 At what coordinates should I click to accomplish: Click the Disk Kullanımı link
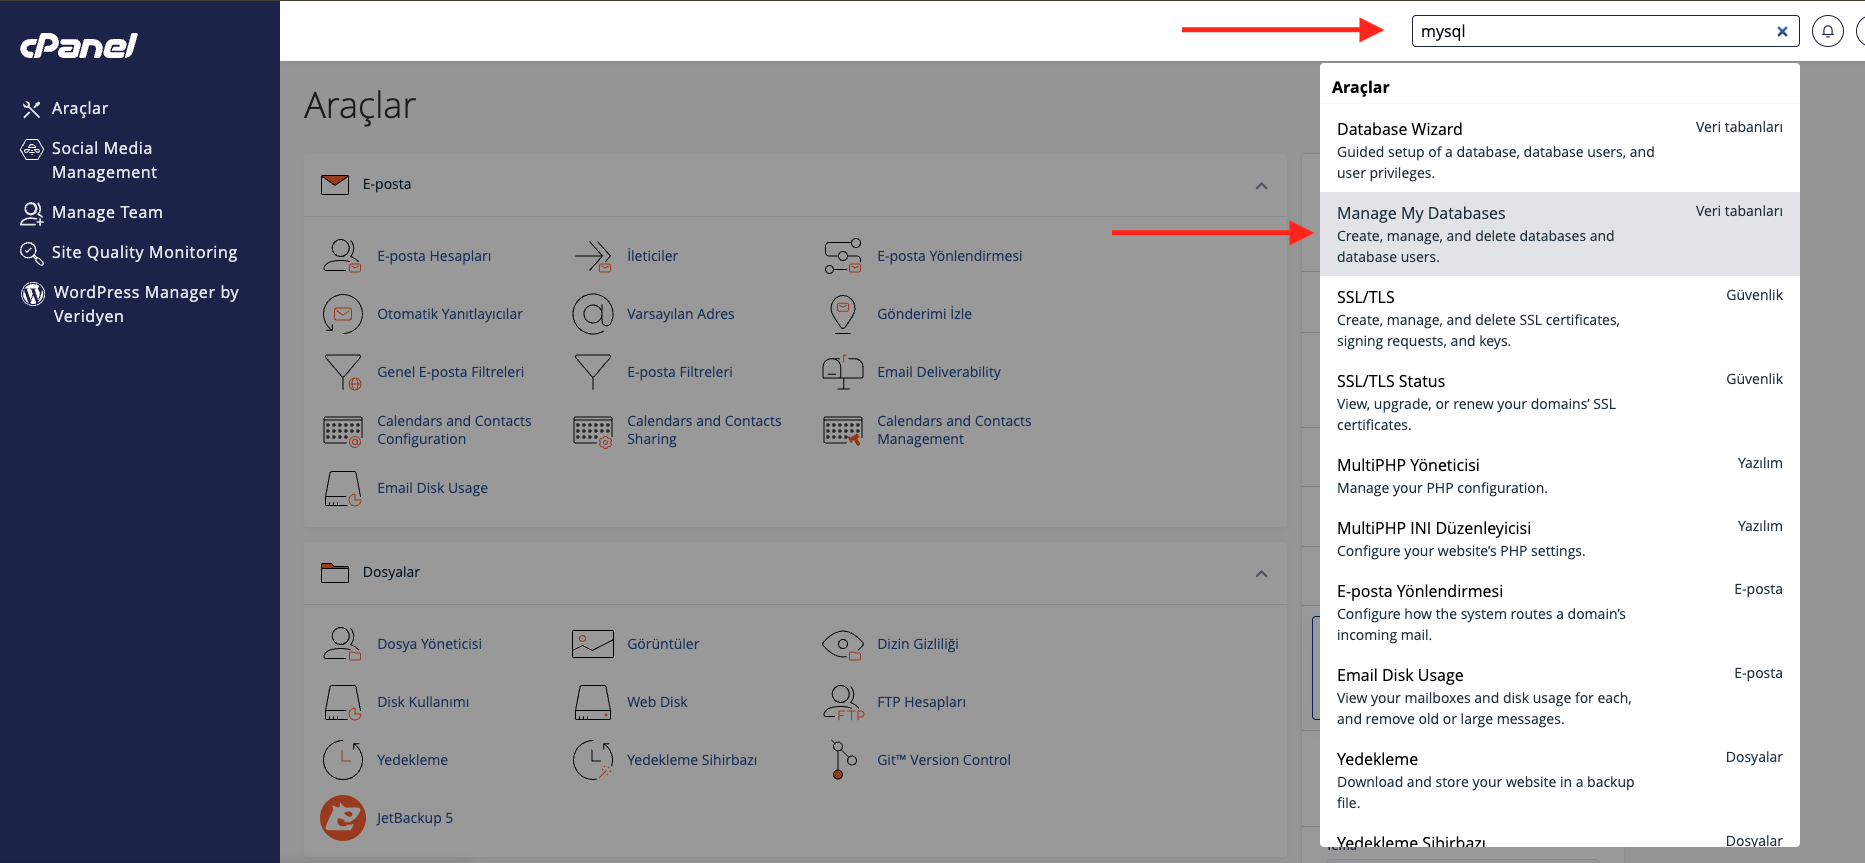pyautogui.click(x=422, y=702)
